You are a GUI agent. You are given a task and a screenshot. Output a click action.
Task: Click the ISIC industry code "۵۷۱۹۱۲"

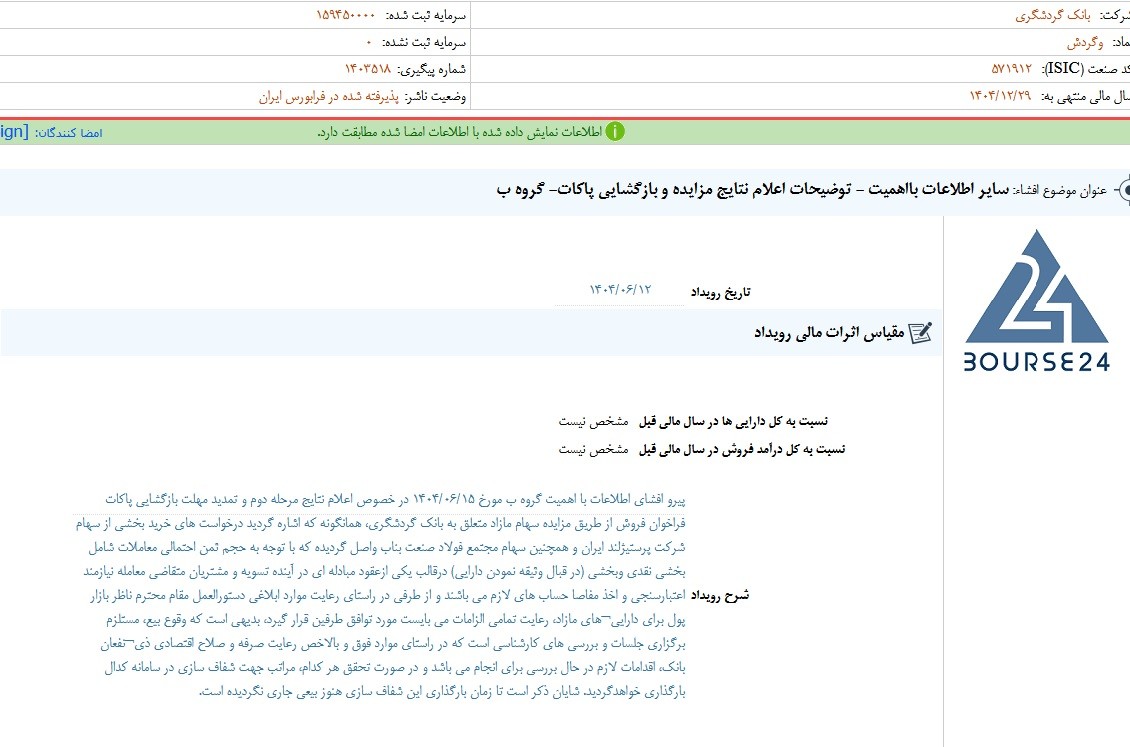coord(1012,69)
